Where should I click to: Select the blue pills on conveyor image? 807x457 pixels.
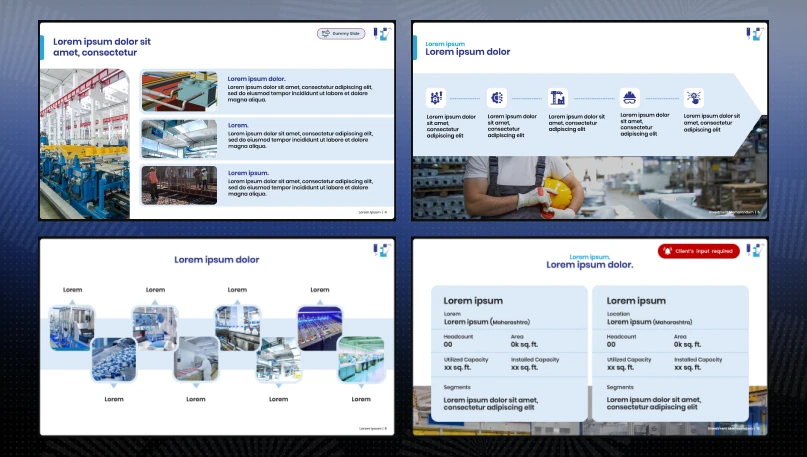[x=114, y=360]
